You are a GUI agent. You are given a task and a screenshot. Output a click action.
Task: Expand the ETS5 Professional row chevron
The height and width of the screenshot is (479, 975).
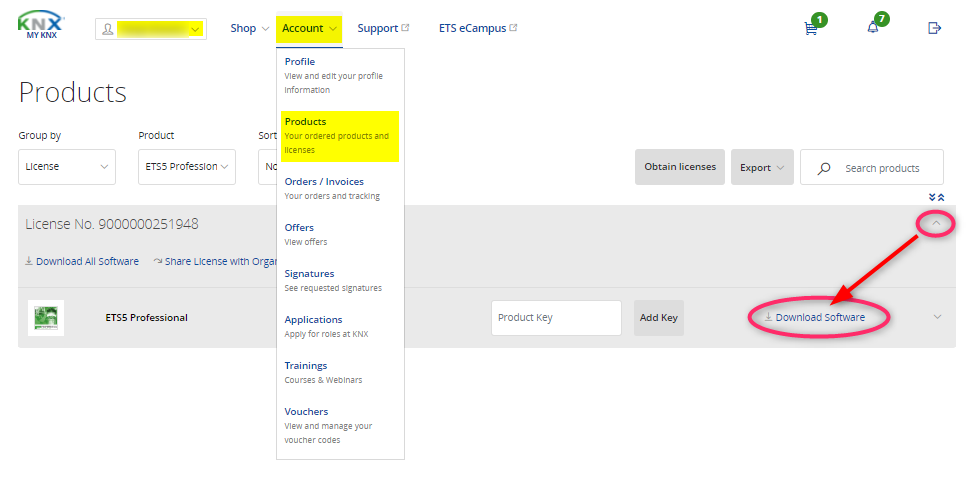tap(938, 317)
